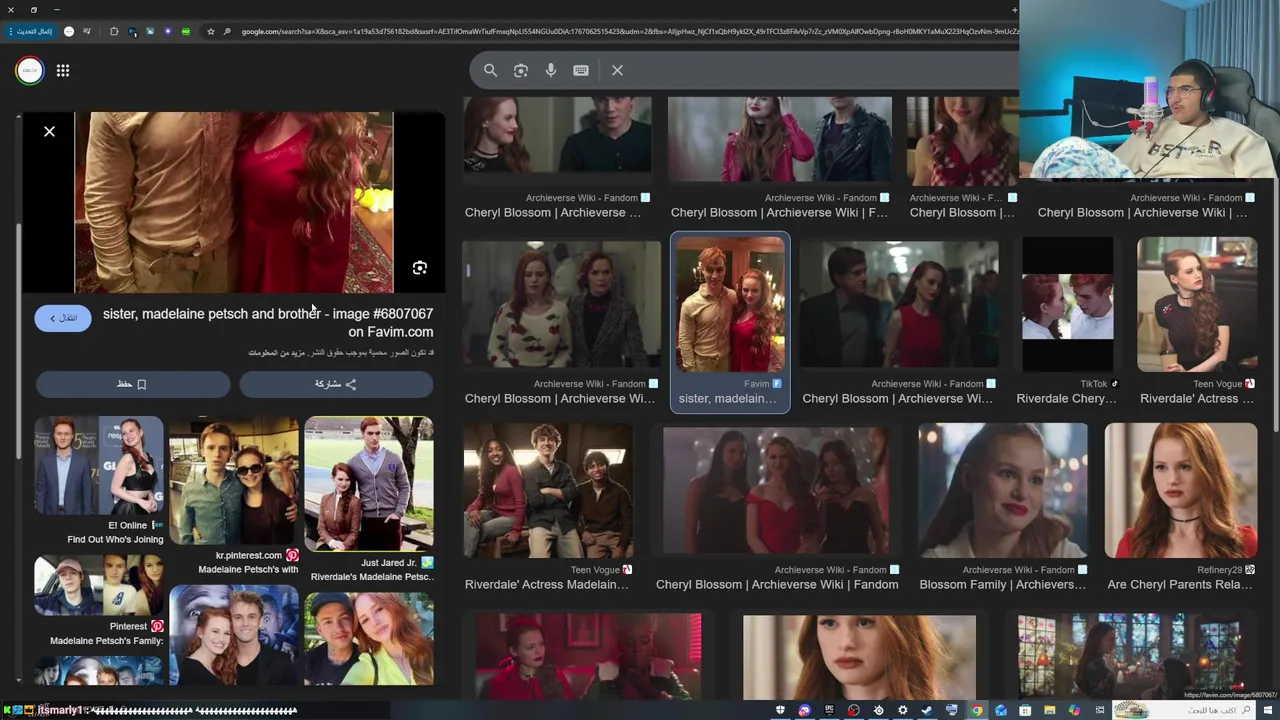The width and height of the screenshot is (1280, 720).
Task: Open Blossom Family Archieverse result image
Action: click(1003, 490)
